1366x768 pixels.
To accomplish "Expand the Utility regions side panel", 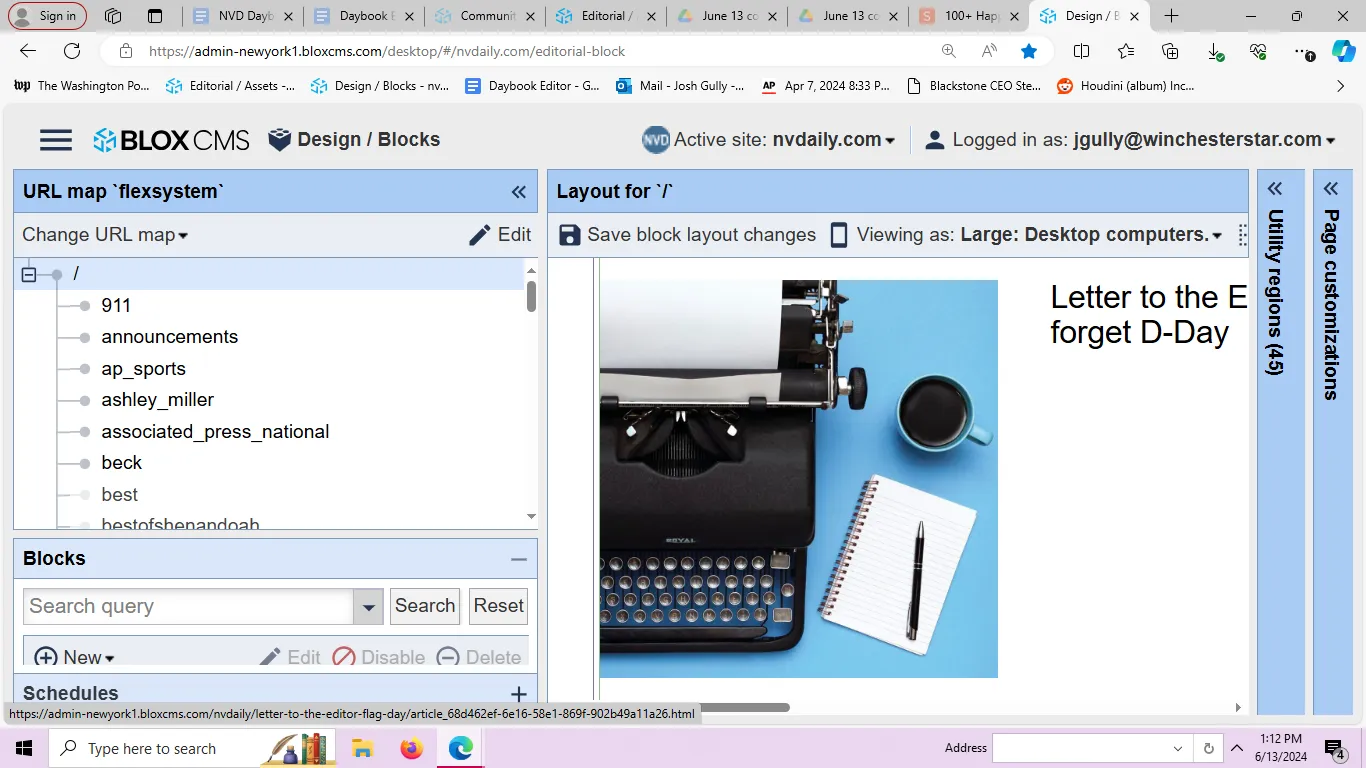I will (x=1275, y=189).
